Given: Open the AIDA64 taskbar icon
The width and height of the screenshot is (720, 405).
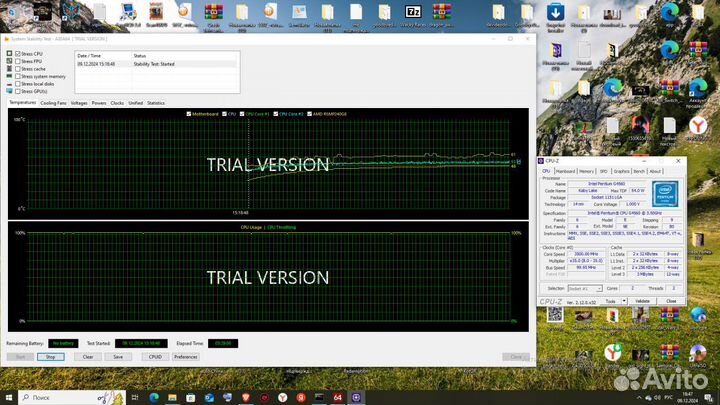Looking at the screenshot, I should point(338,396).
